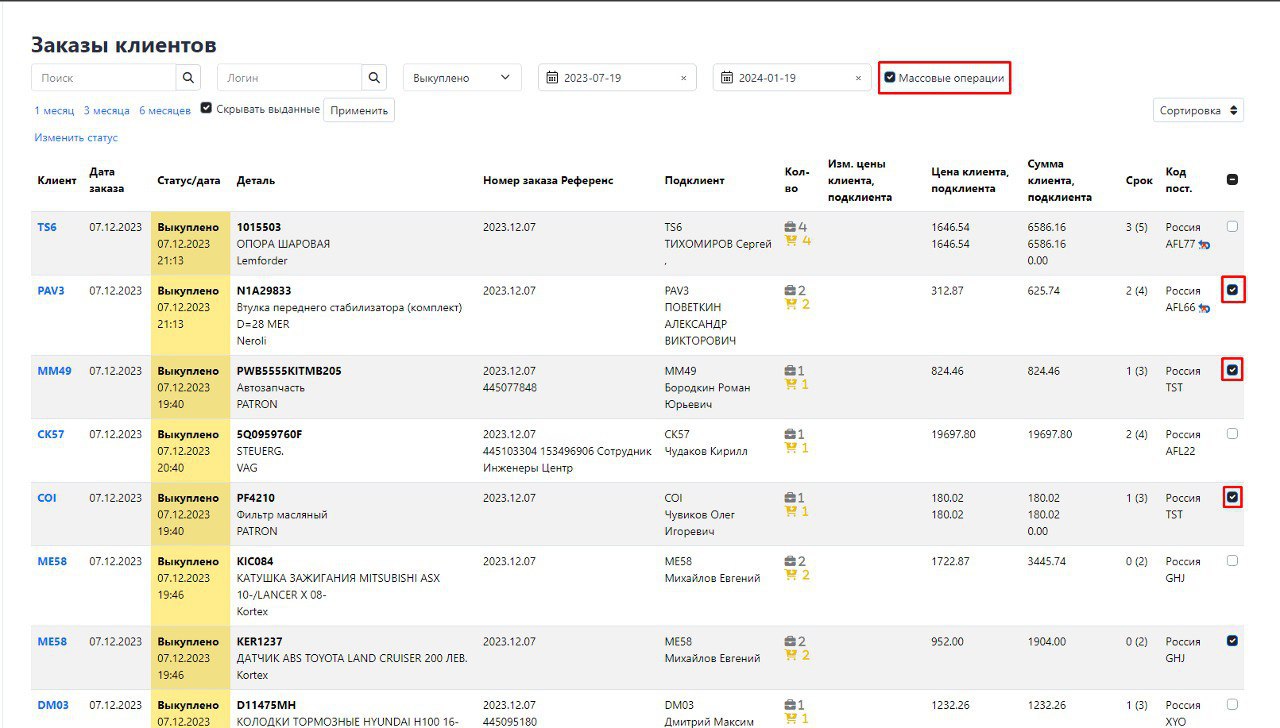Open client link CK57
The height and width of the screenshot is (728, 1280).
(51, 435)
